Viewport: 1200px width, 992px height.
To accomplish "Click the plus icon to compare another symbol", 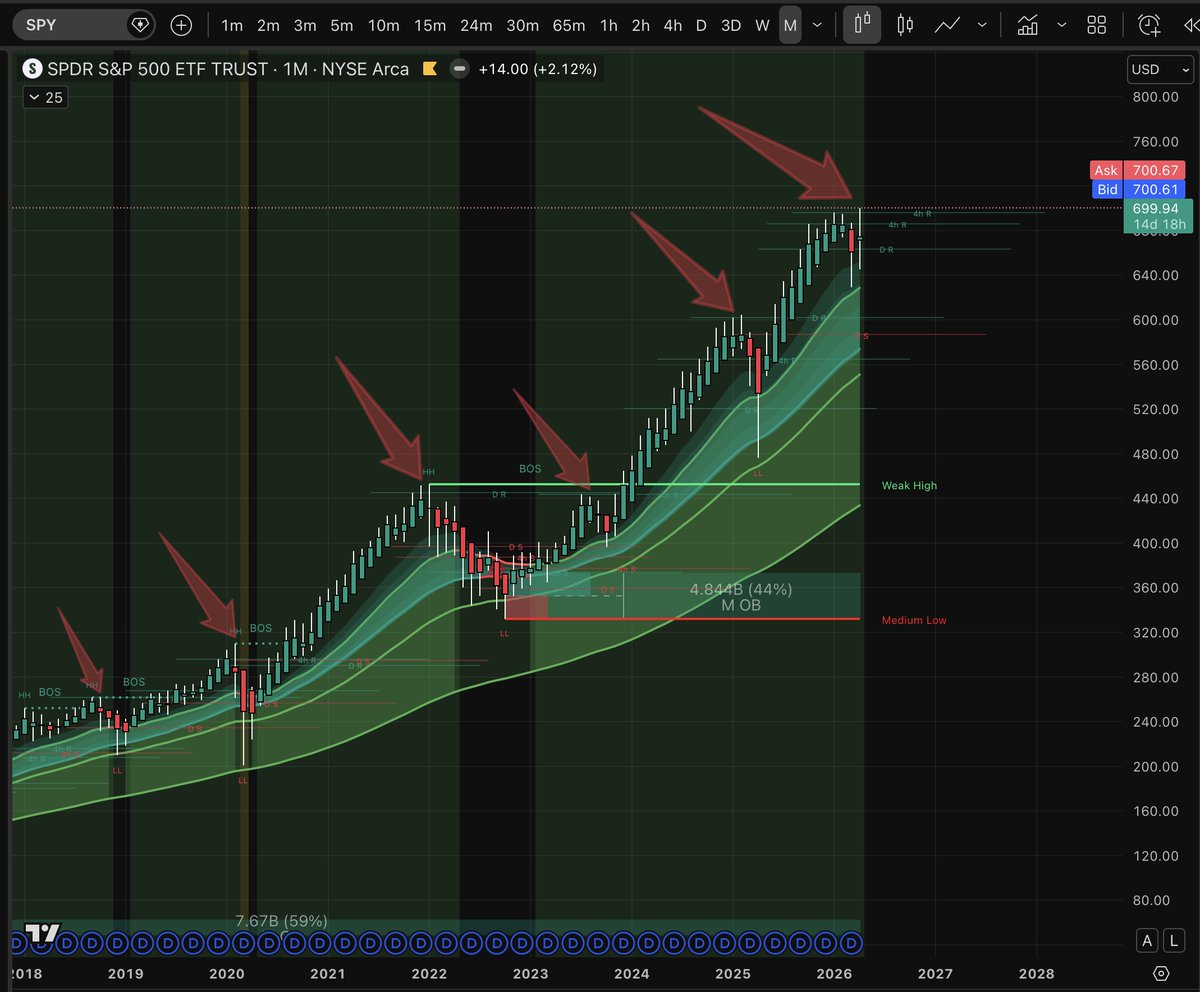I will 181,24.
